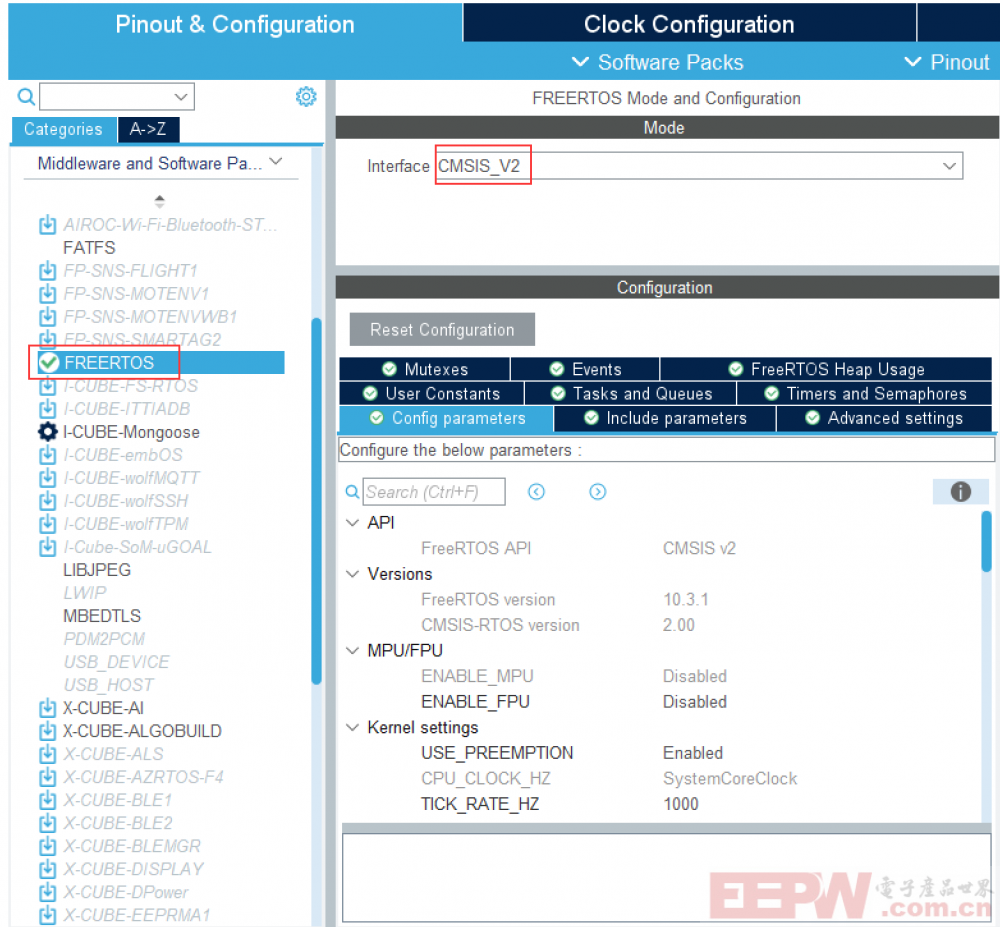Screen dimensions: 1000x927
Task: Click the TICK_RATE_HZ value 1000
Action: (680, 804)
